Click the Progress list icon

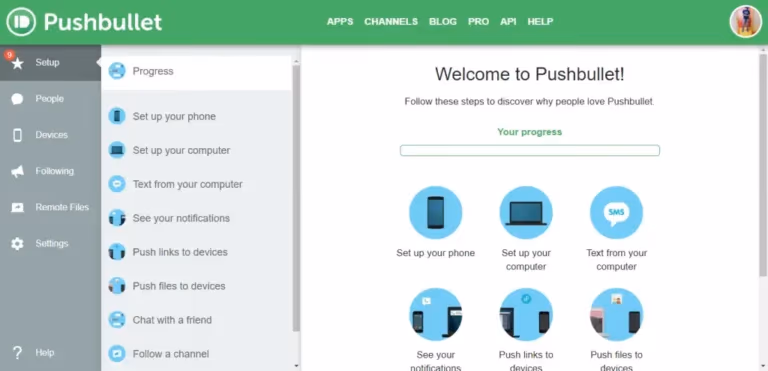pos(117,71)
